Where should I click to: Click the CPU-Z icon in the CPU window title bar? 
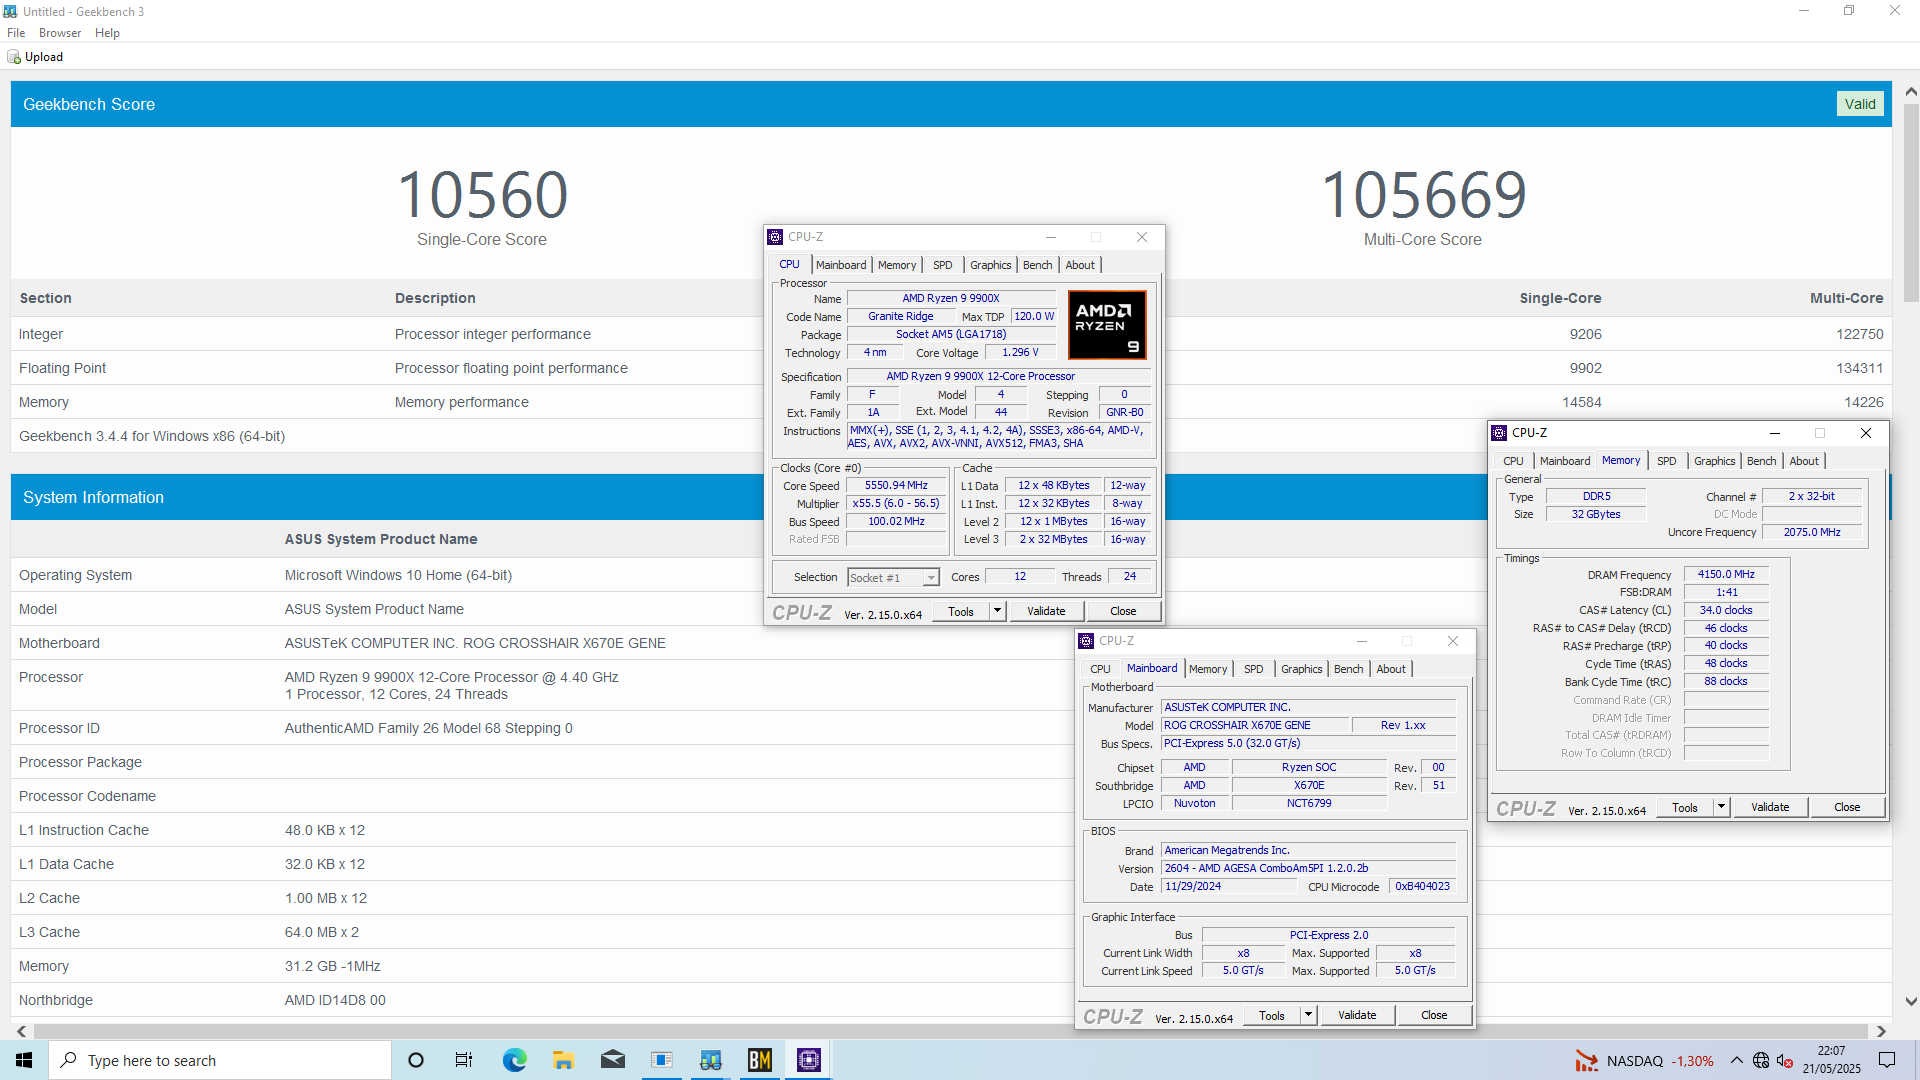pyautogui.click(x=775, y=237)
